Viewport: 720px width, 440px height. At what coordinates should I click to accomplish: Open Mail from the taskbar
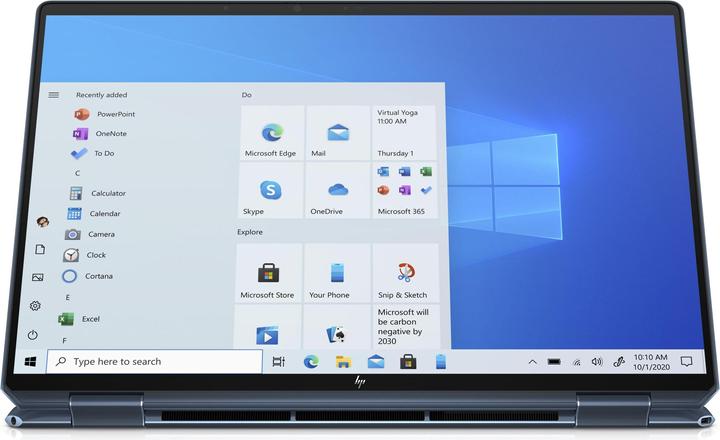[x=376, y=362]
